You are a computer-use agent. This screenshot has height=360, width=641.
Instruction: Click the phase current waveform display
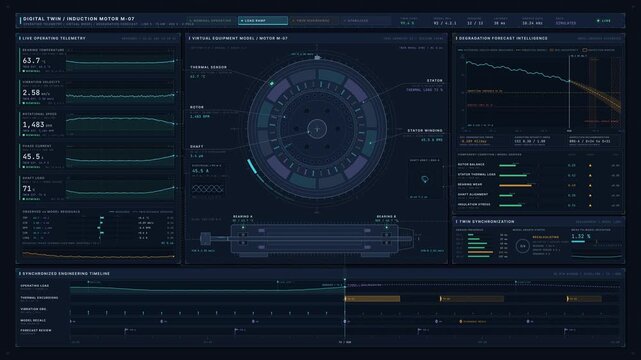[x=208, y=188]
